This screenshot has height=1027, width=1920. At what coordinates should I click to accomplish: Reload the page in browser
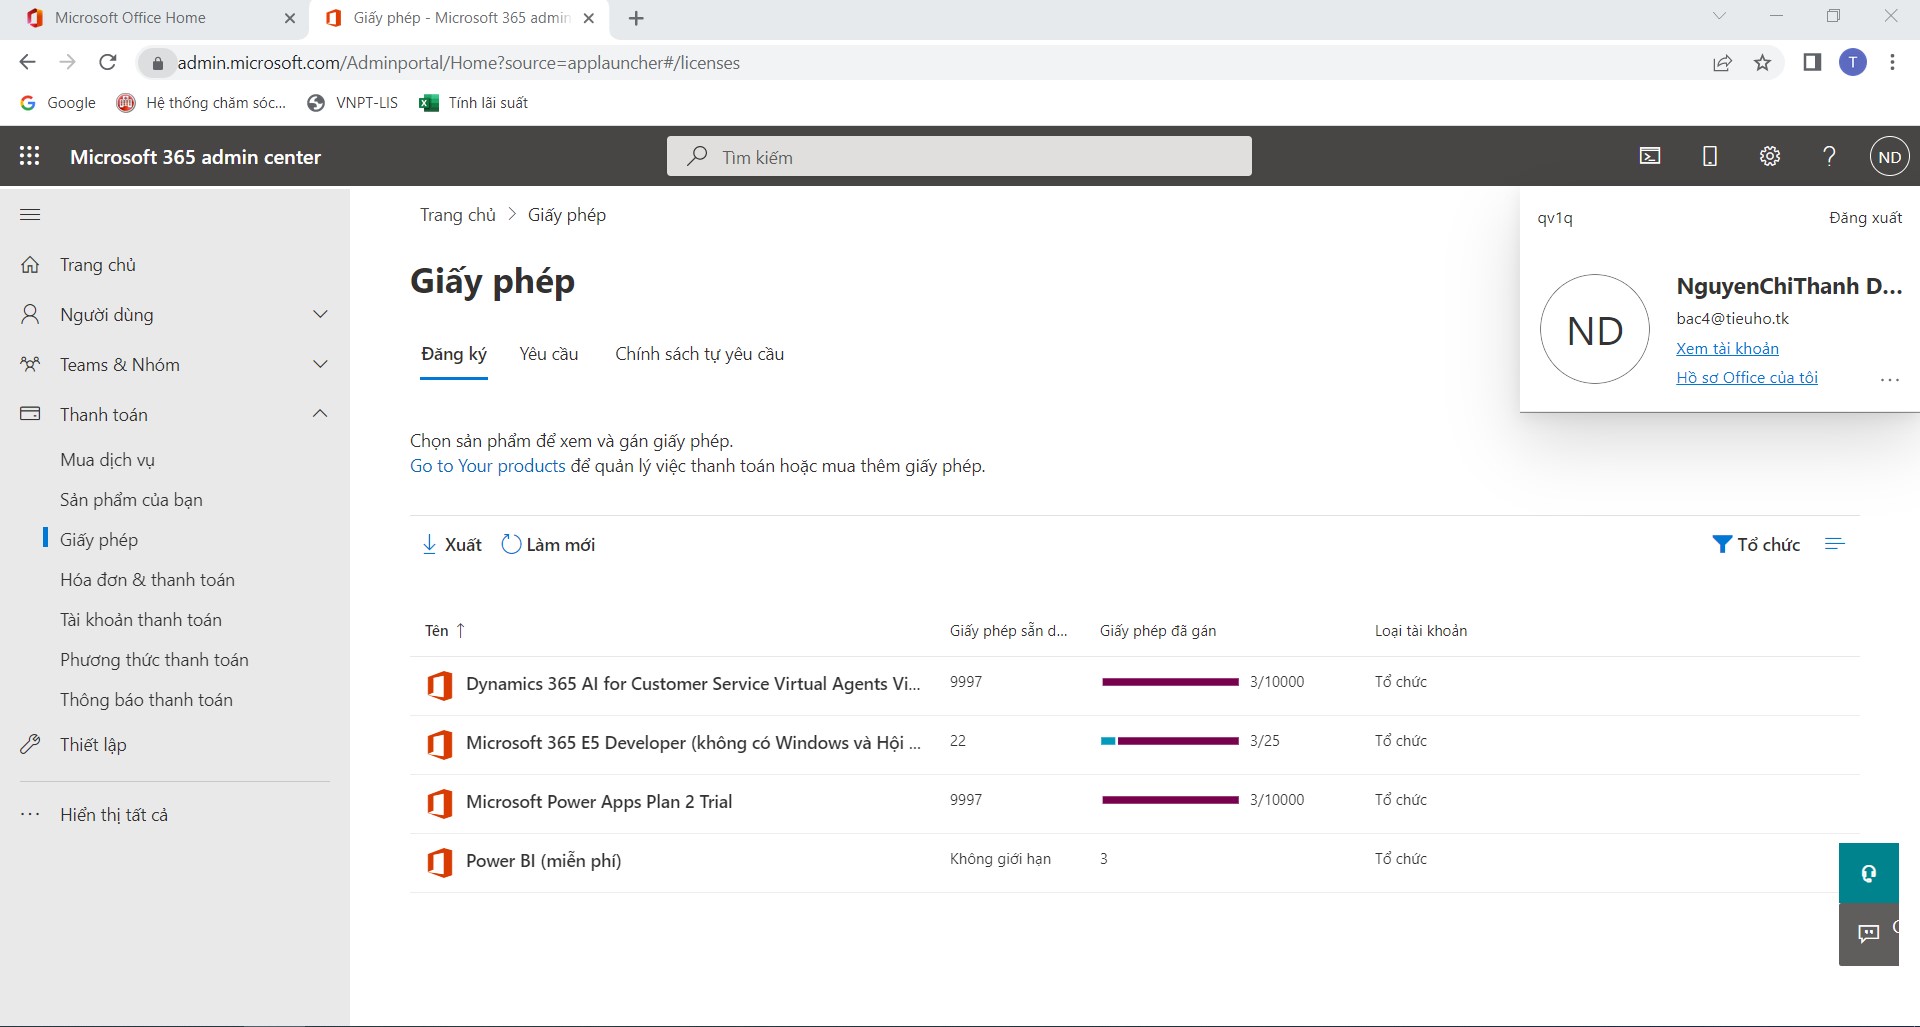coord(108,62)
